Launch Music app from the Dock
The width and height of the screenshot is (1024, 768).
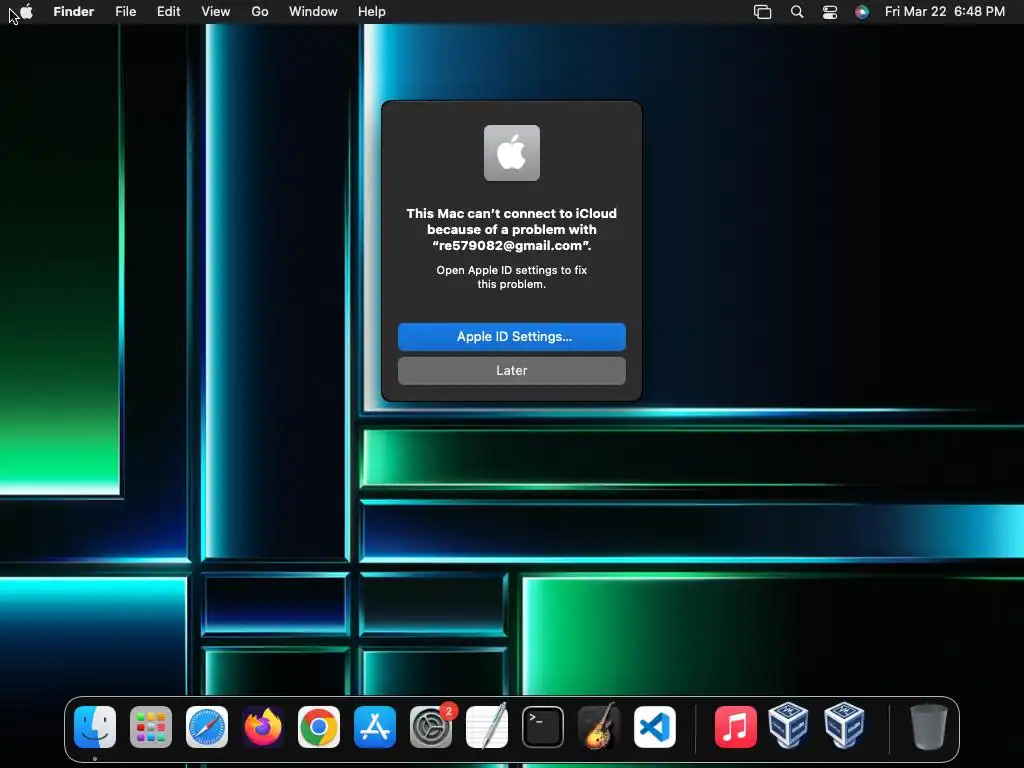(x=735, y=727)
